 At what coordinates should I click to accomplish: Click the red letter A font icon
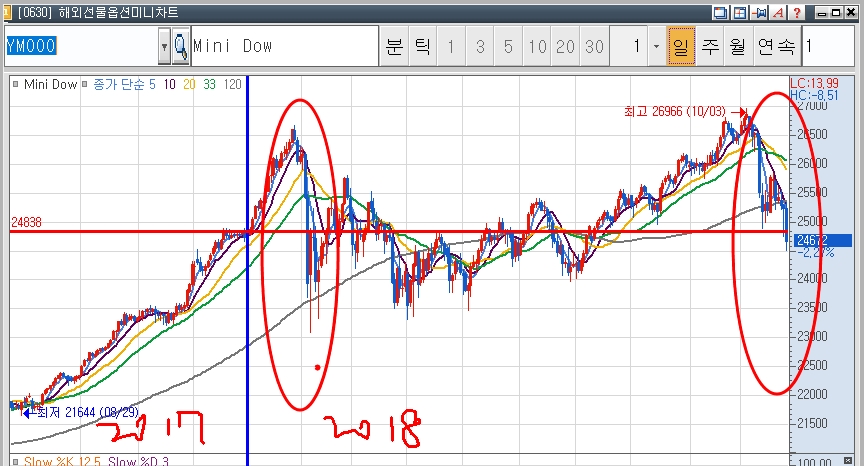pyautogui.click(x=778, y=13)
